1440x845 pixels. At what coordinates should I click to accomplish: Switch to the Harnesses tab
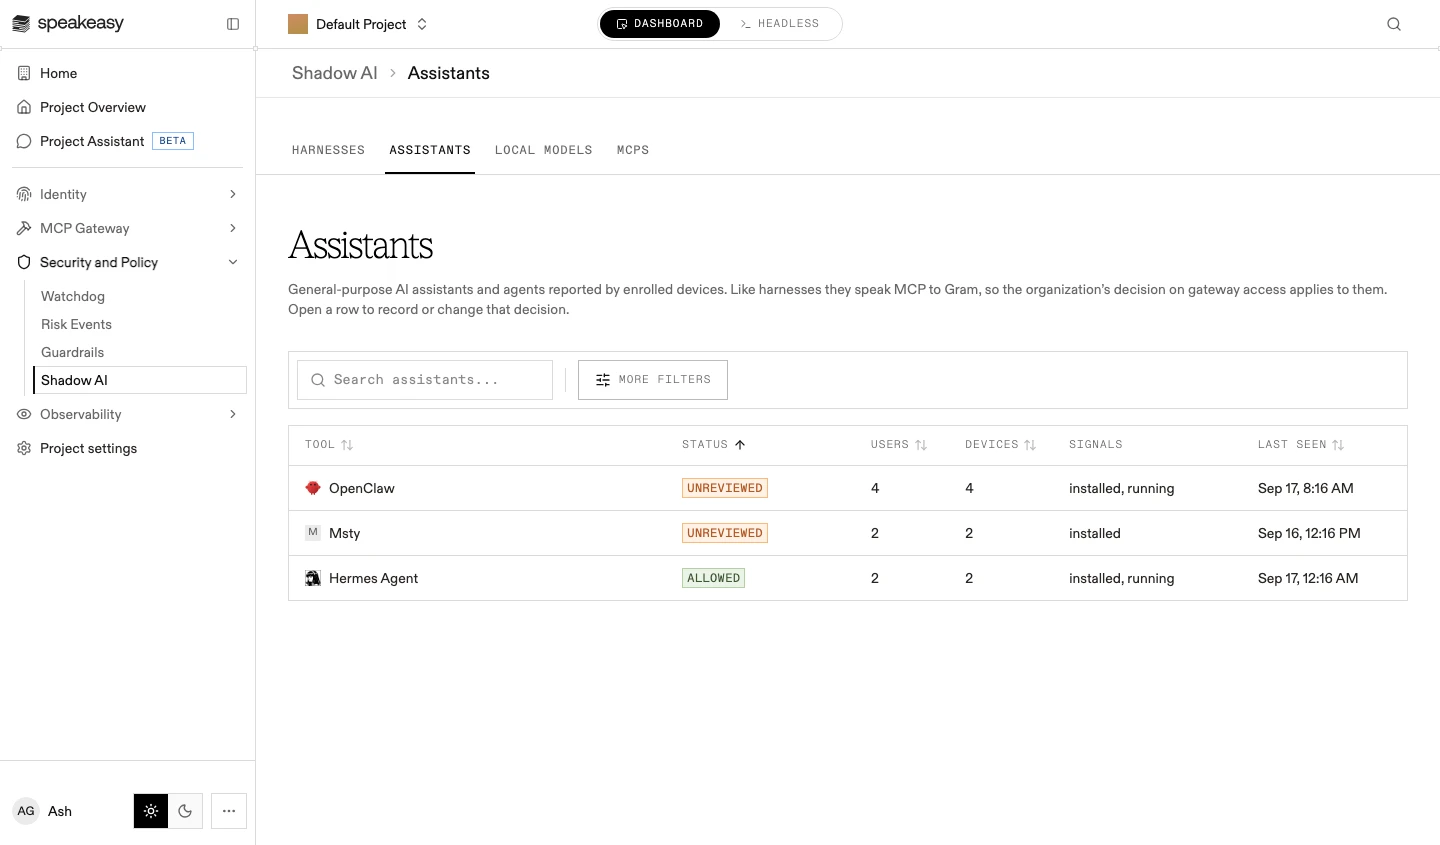pyautogui.click(x=328, y=150)
